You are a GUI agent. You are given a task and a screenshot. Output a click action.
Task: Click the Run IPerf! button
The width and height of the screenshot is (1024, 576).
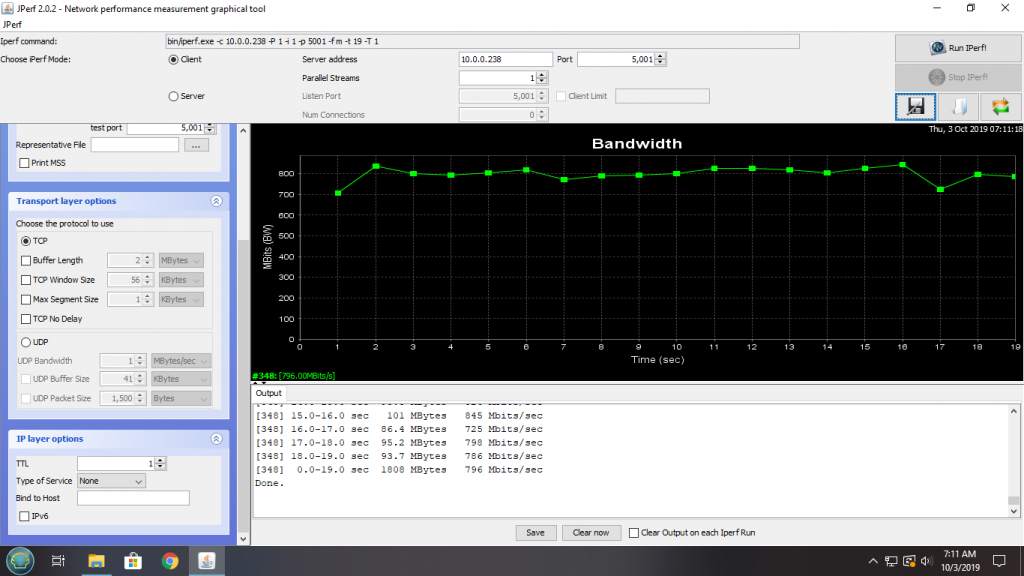point(957,48)
